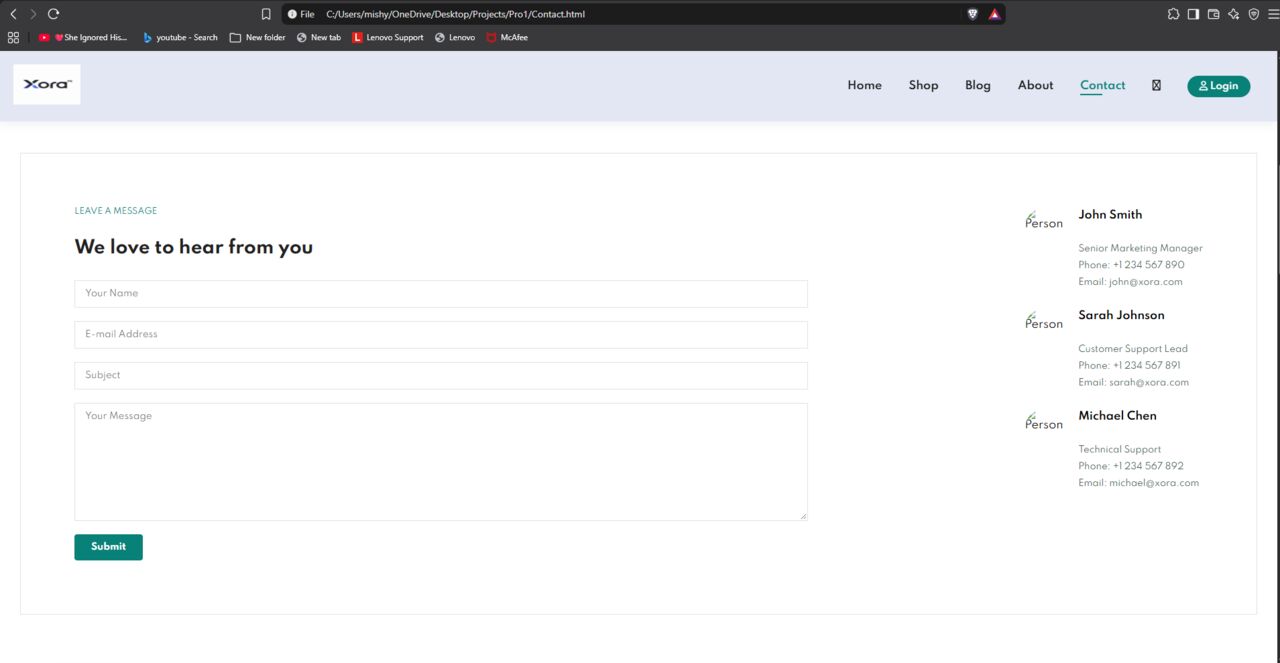Reload the page with refresh icon
The image size is (1280, 663).
pyautogui.click(x=53, y=14)
